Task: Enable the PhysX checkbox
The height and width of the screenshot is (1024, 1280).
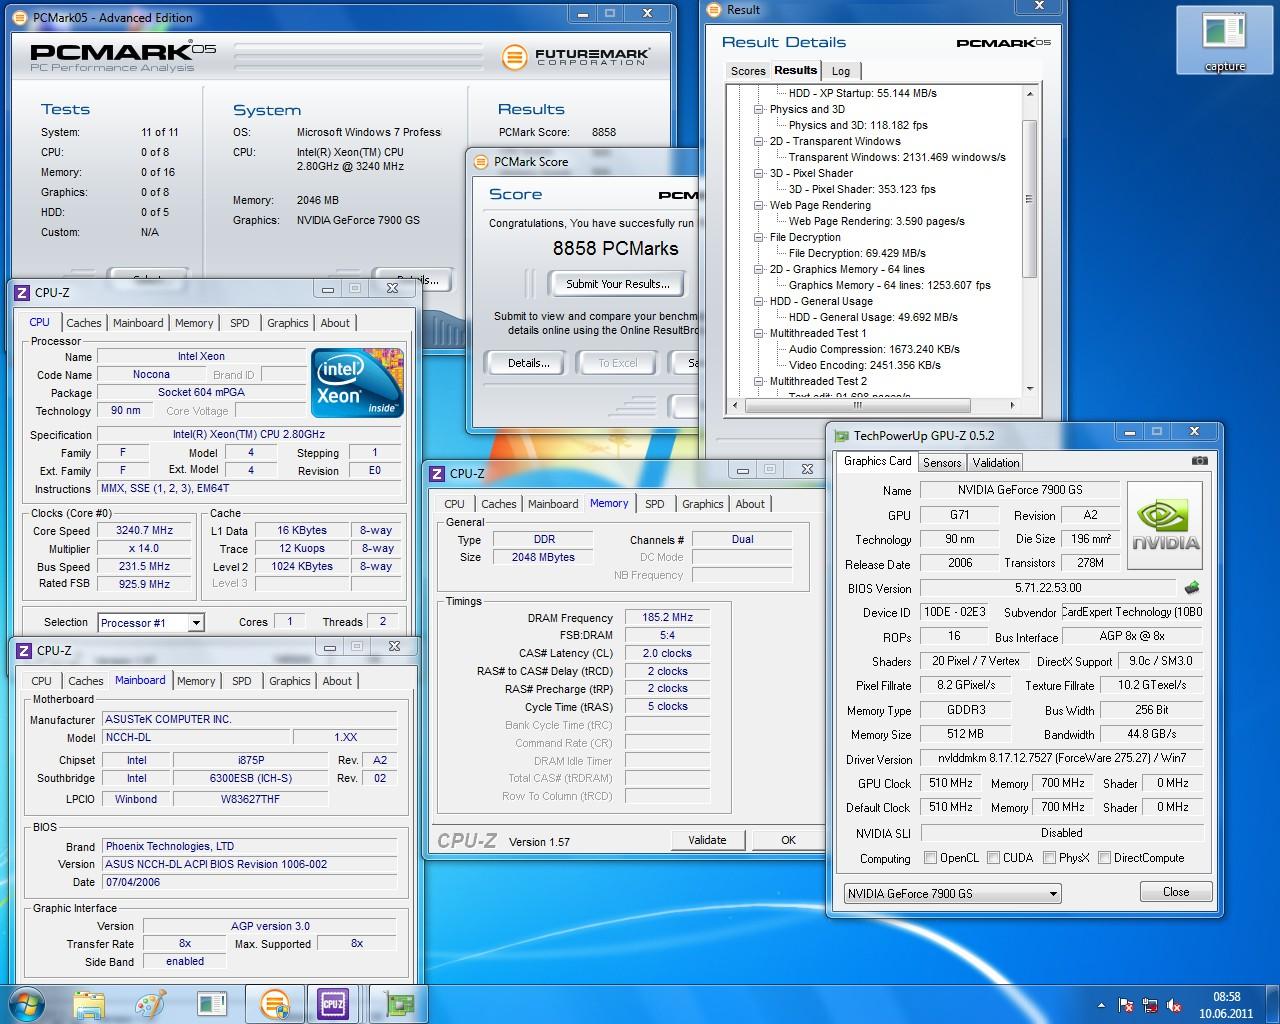Action: click(x=1049, y=858)
